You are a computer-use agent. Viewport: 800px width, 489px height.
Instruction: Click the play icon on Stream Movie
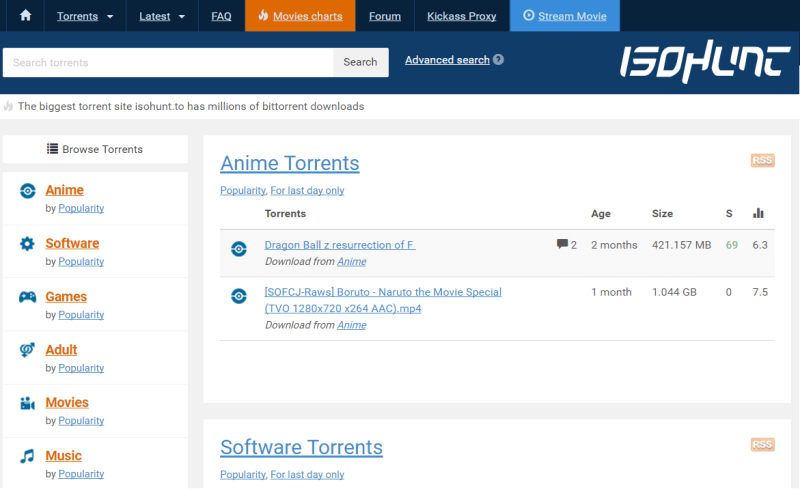click(x=529, y=15)
